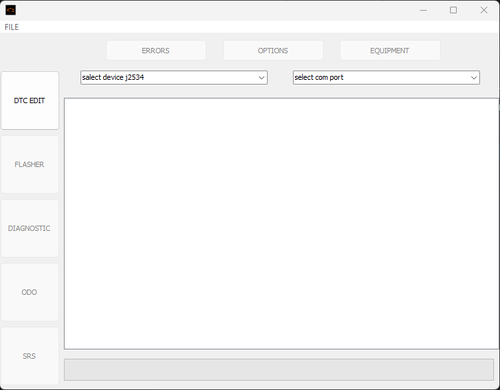Viewport: 500px width, 390px height.
Task: Maximize the application window
Action: (x=453, y=10)
